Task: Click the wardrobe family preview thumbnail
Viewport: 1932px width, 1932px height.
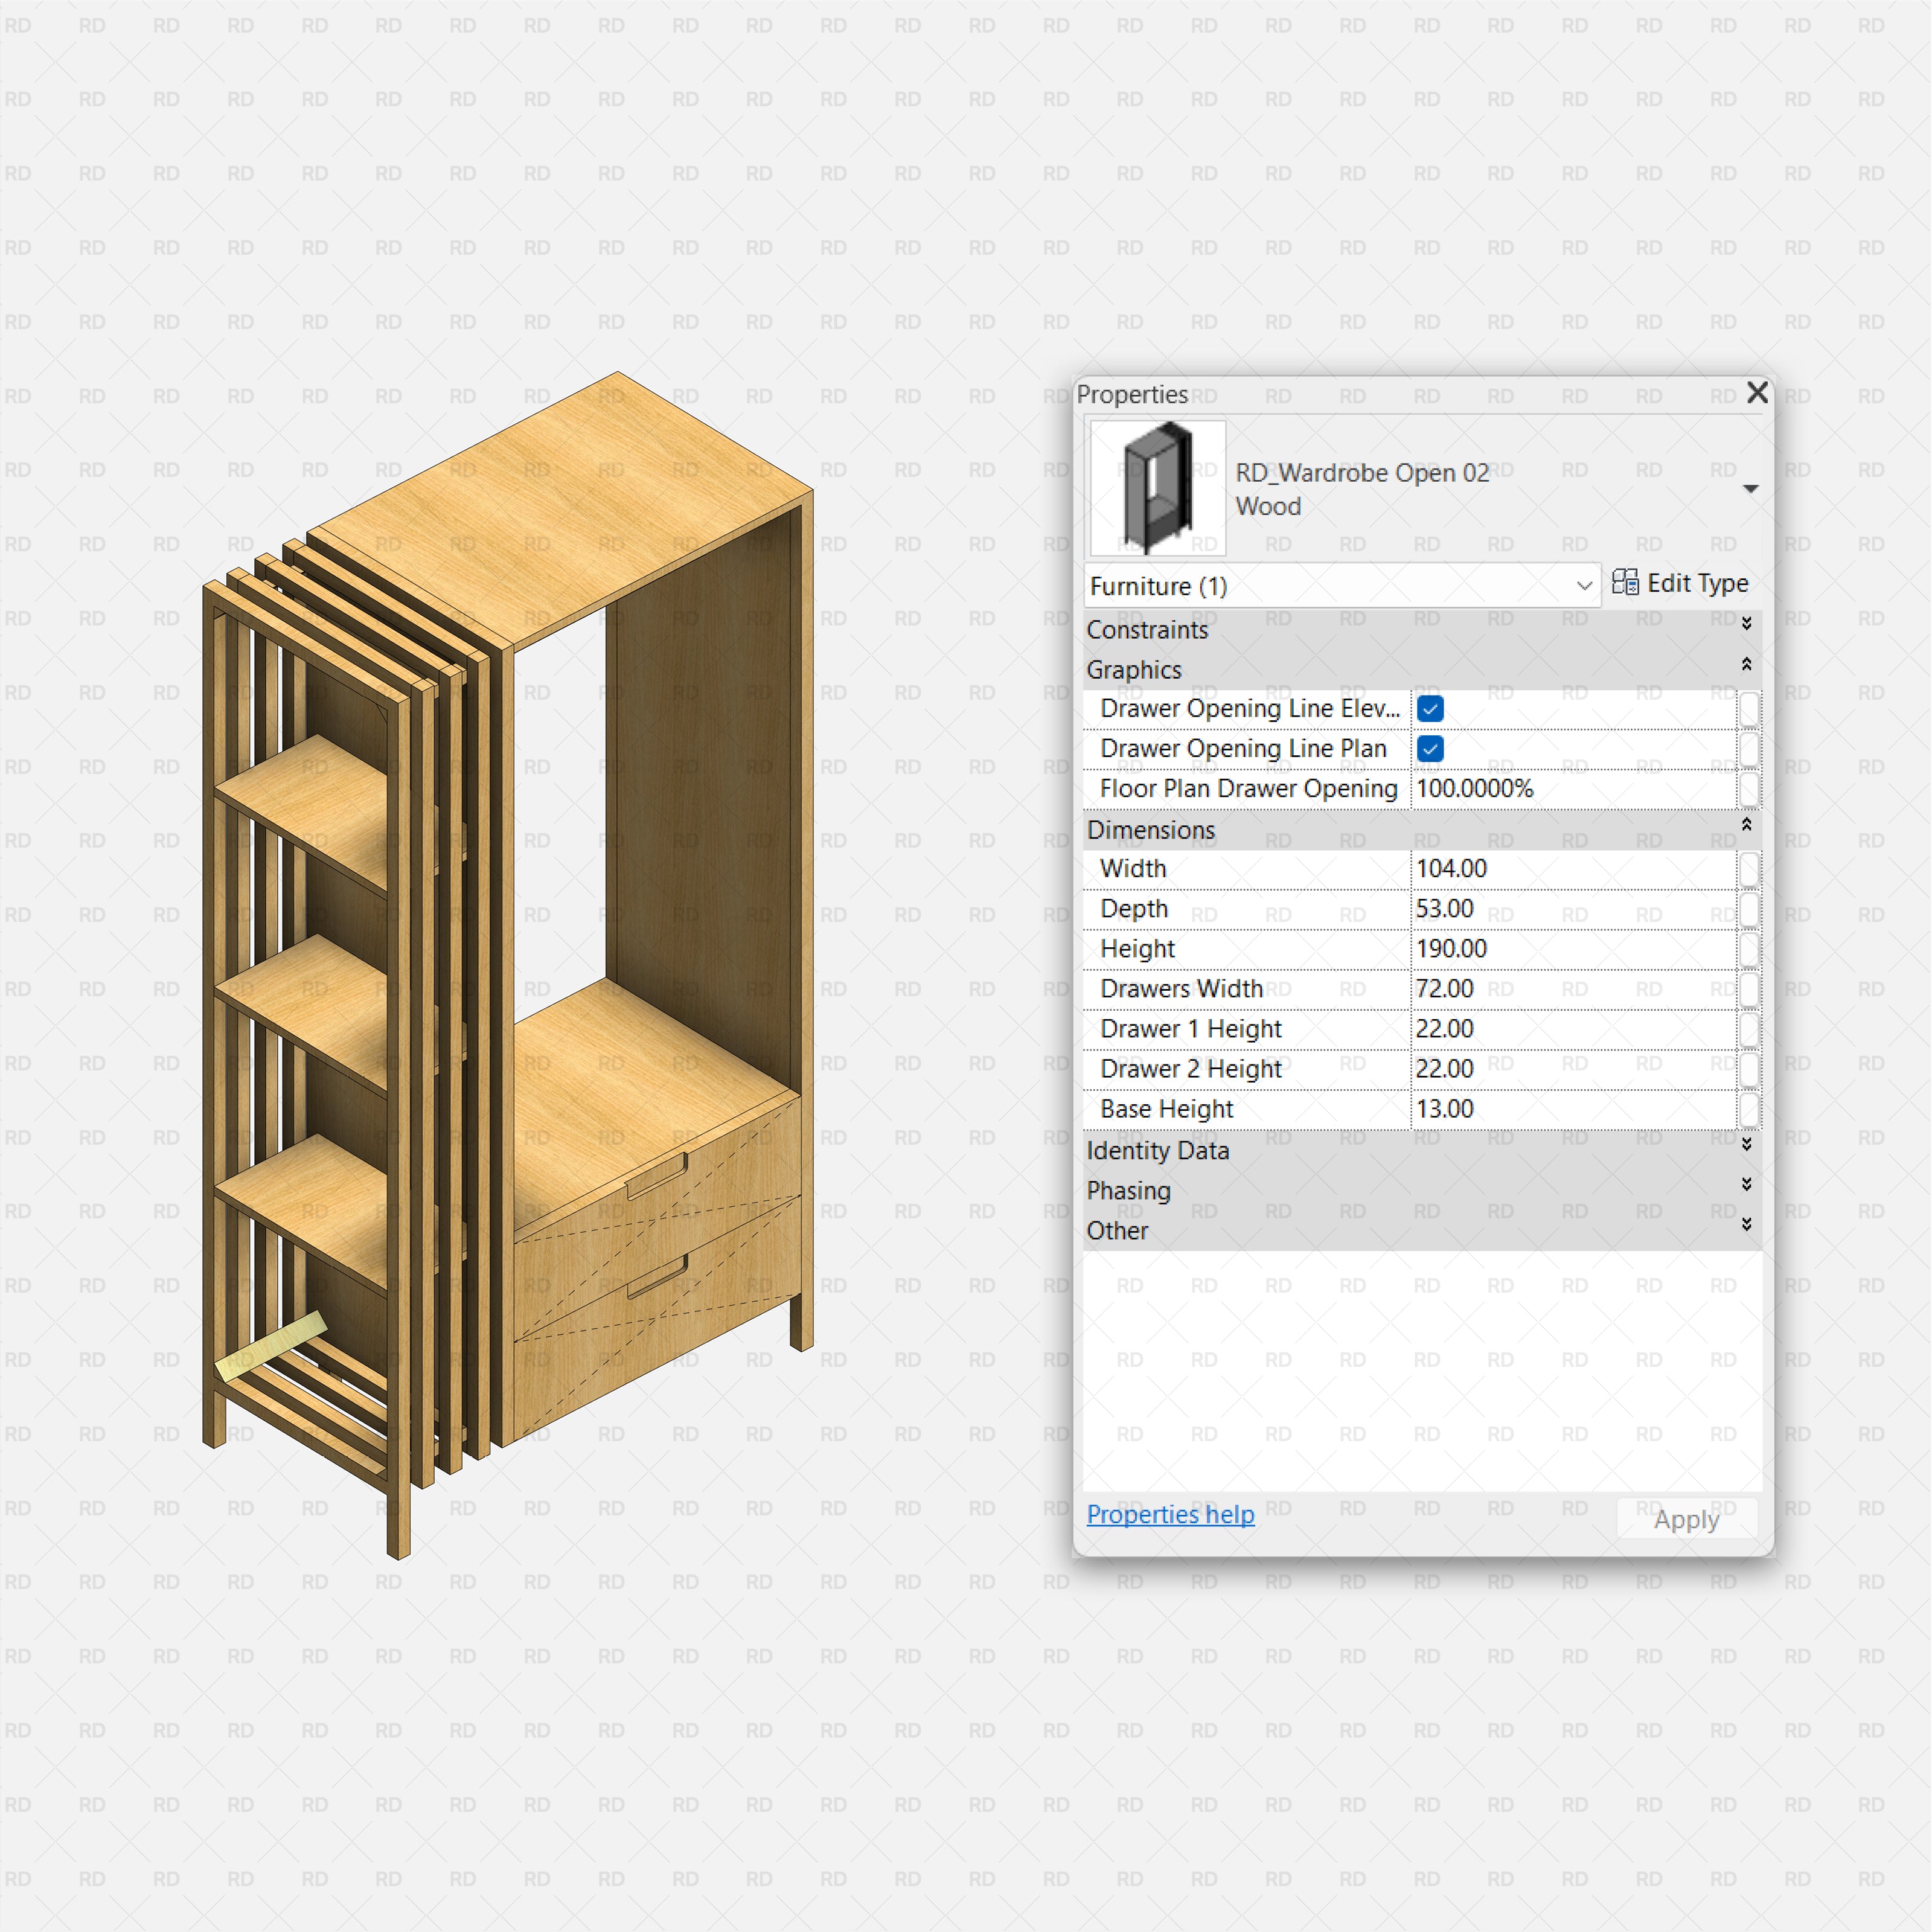Action: click(1156, 487)
